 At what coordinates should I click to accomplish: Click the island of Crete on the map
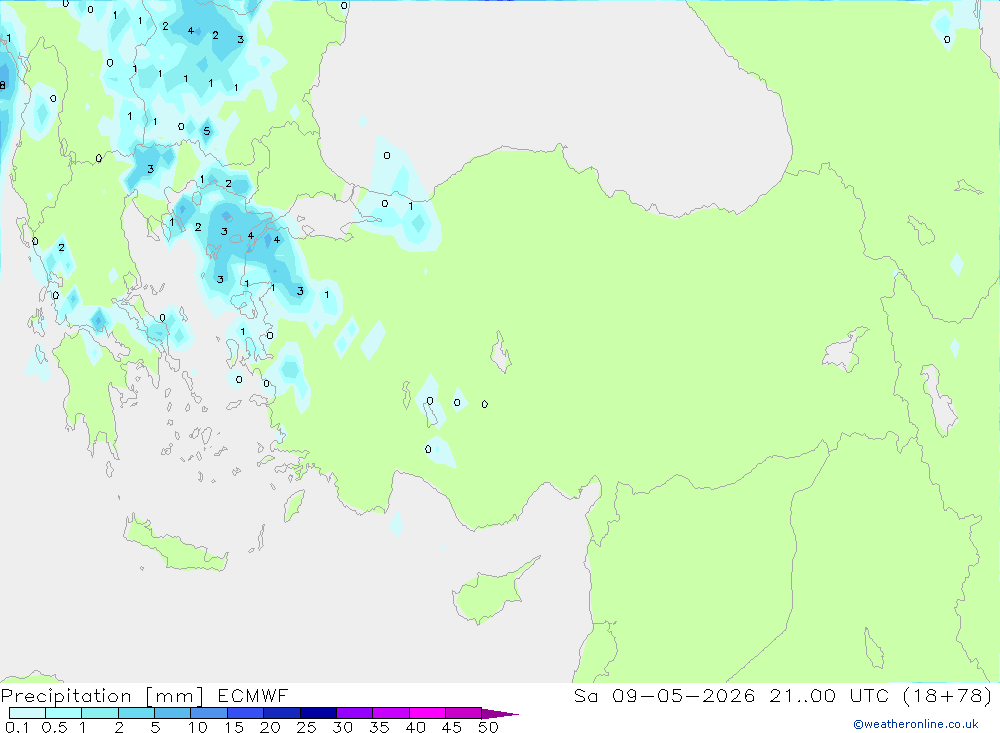point(173,544)
